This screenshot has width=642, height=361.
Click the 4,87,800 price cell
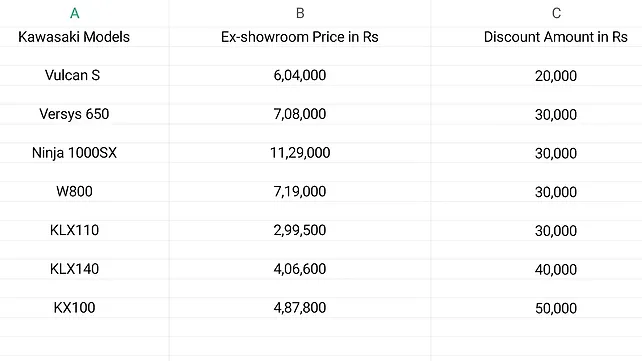pyautogui.click(x=300, y=308)
